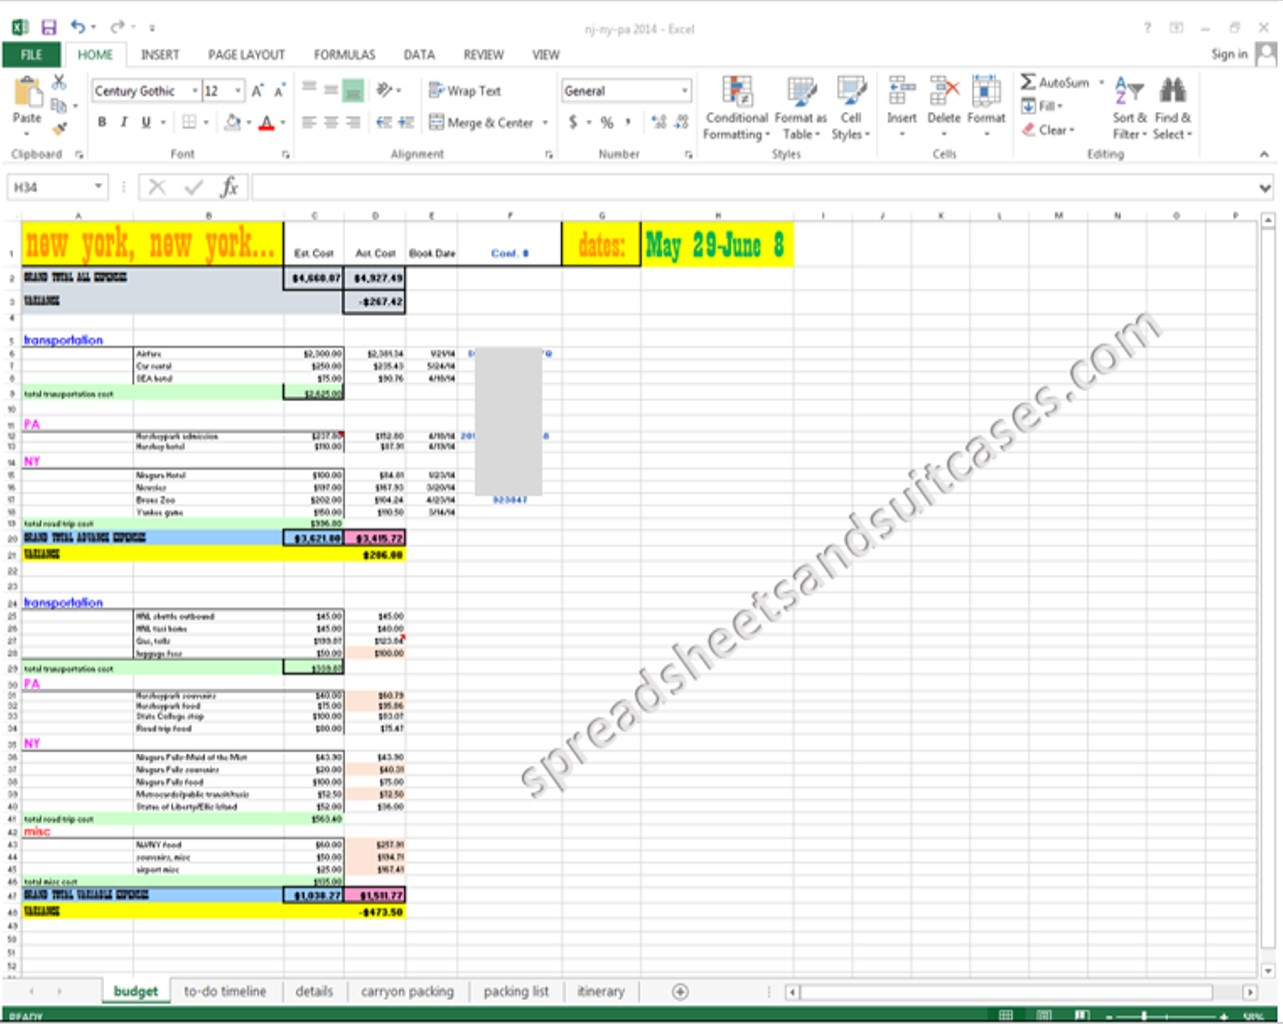1283x1024 pixels.
Task: Open Cell Styles gallery
Action: pyautogui.click(x=851, y=107)
